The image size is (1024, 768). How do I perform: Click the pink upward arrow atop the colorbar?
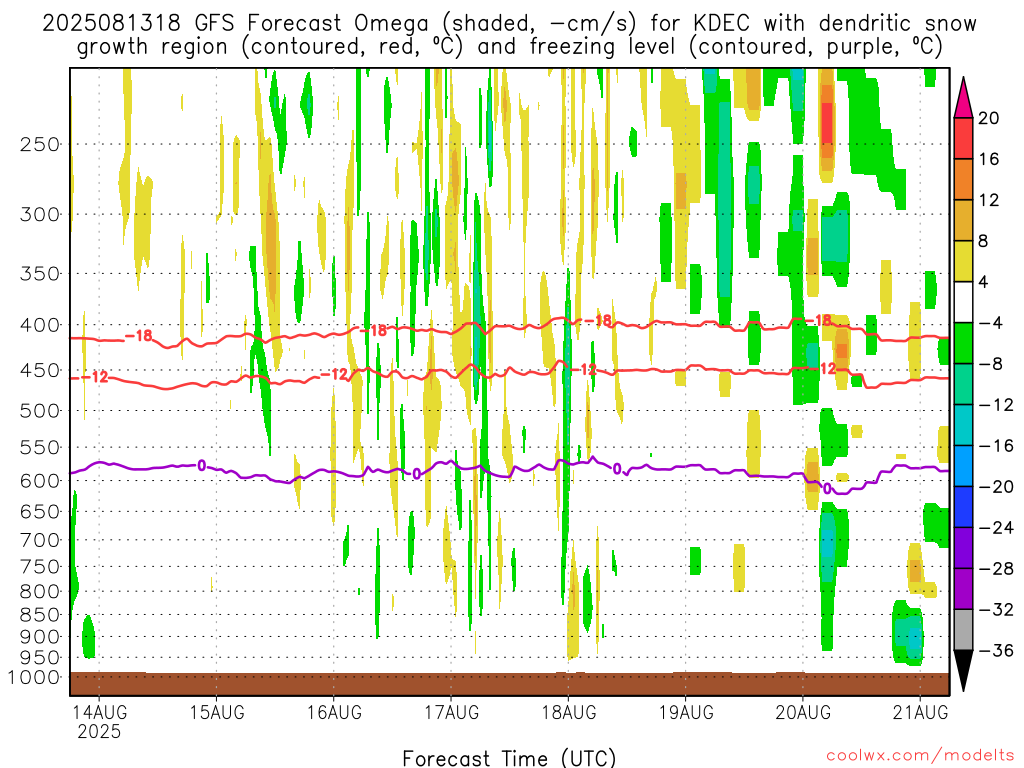click(x=963, y=98)
